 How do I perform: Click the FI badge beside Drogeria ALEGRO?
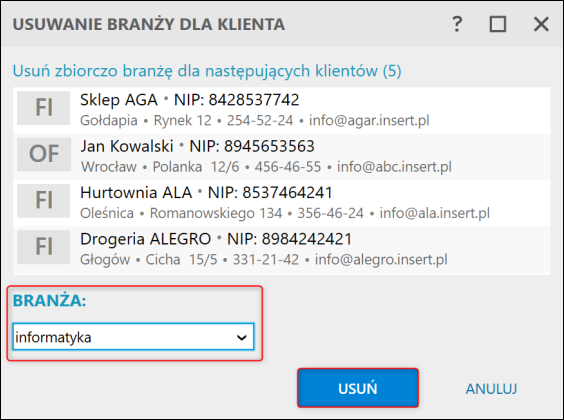[x=44, y=247]
